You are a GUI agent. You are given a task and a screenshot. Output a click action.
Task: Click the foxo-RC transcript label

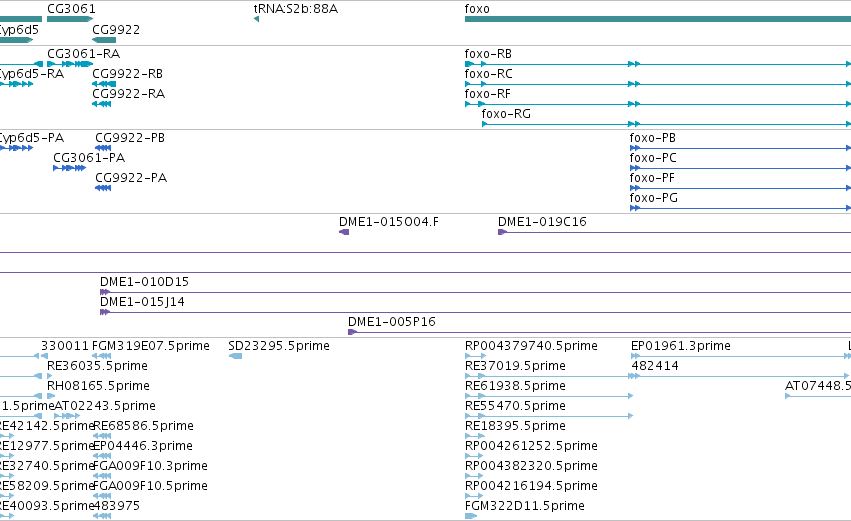[x=488, y=74]
